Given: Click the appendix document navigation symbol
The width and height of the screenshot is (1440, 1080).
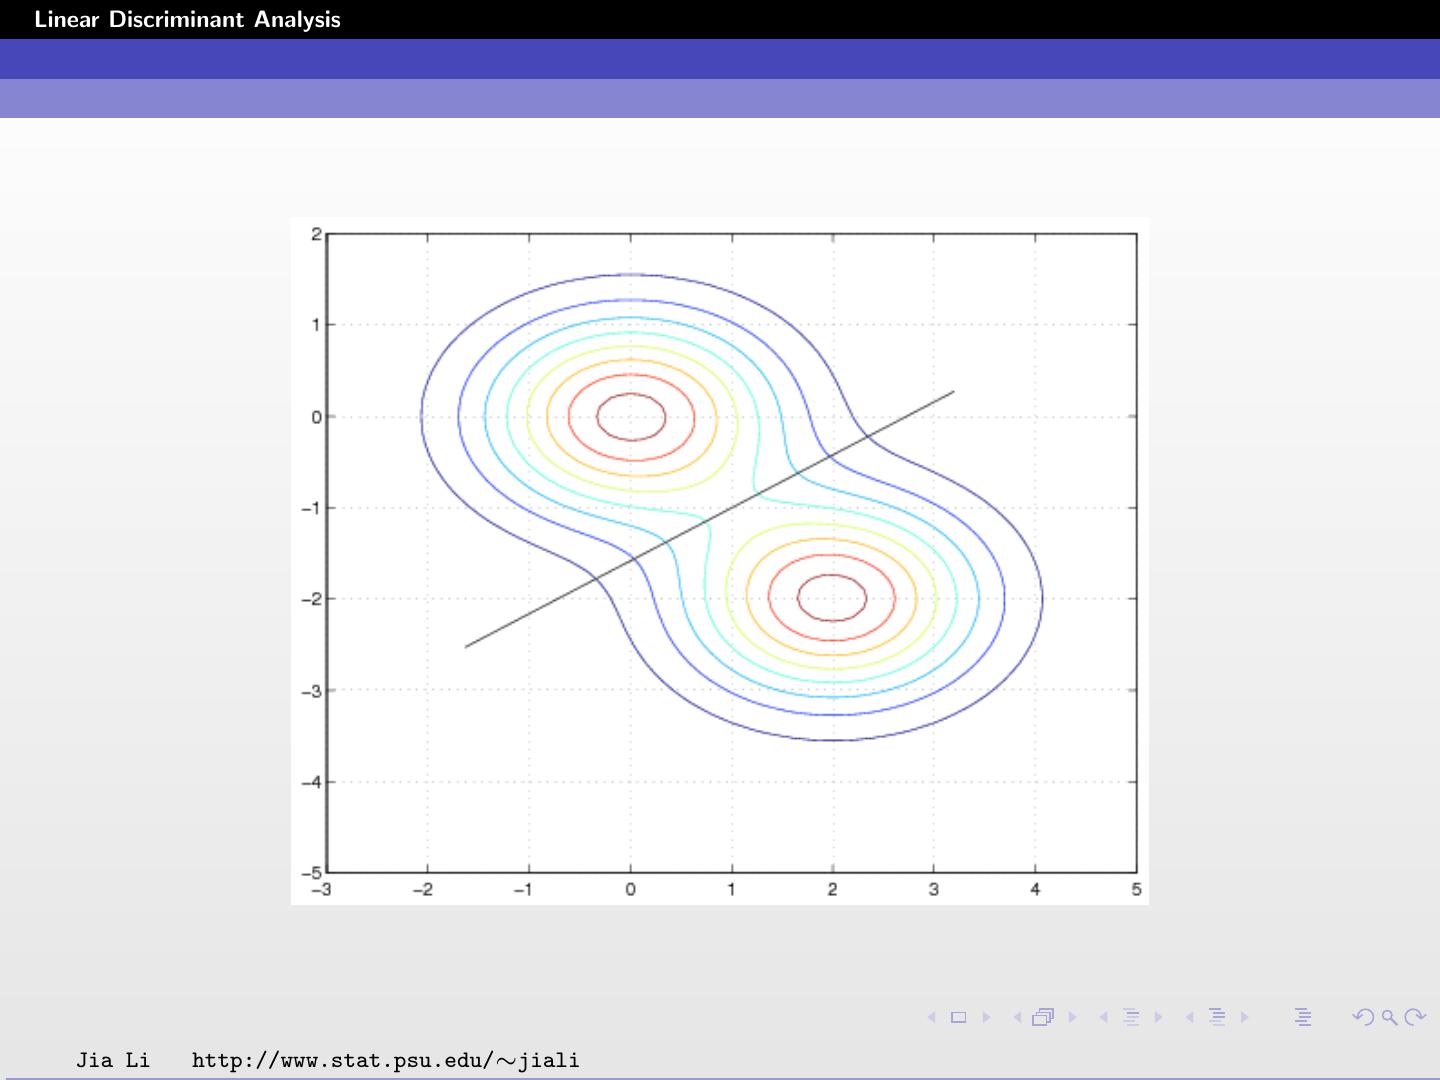Looking at the screenshot, I should click(x=1304, y=1016).
